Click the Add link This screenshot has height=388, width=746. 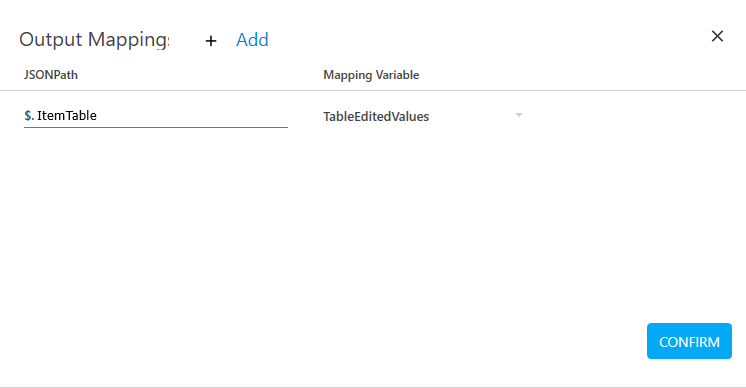[x=252, y=39]
